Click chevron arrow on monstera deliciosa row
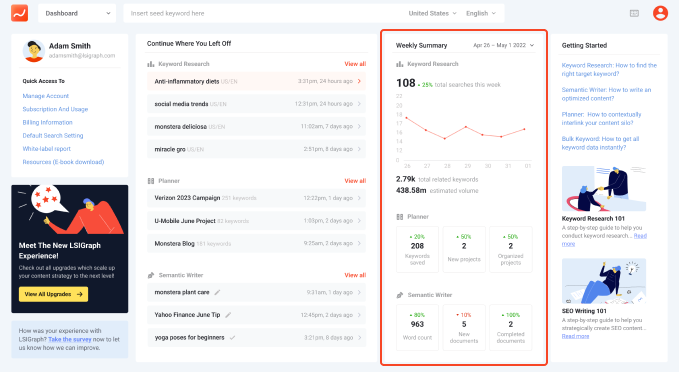 point(359,126)
